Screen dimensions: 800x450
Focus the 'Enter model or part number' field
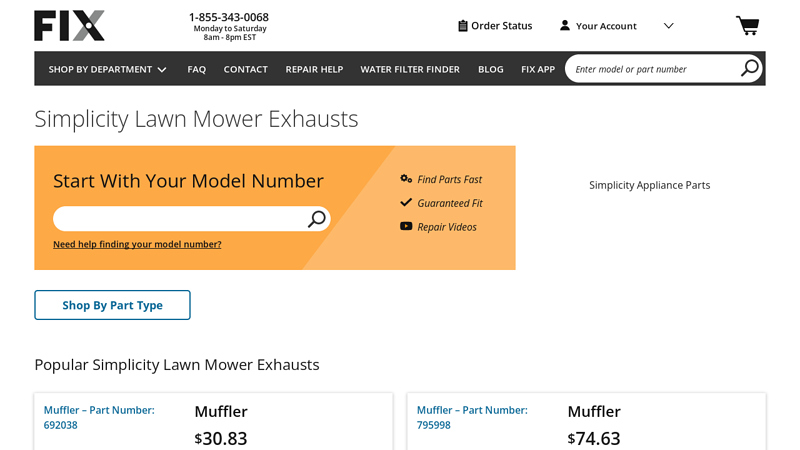click(x=654, y=69)
